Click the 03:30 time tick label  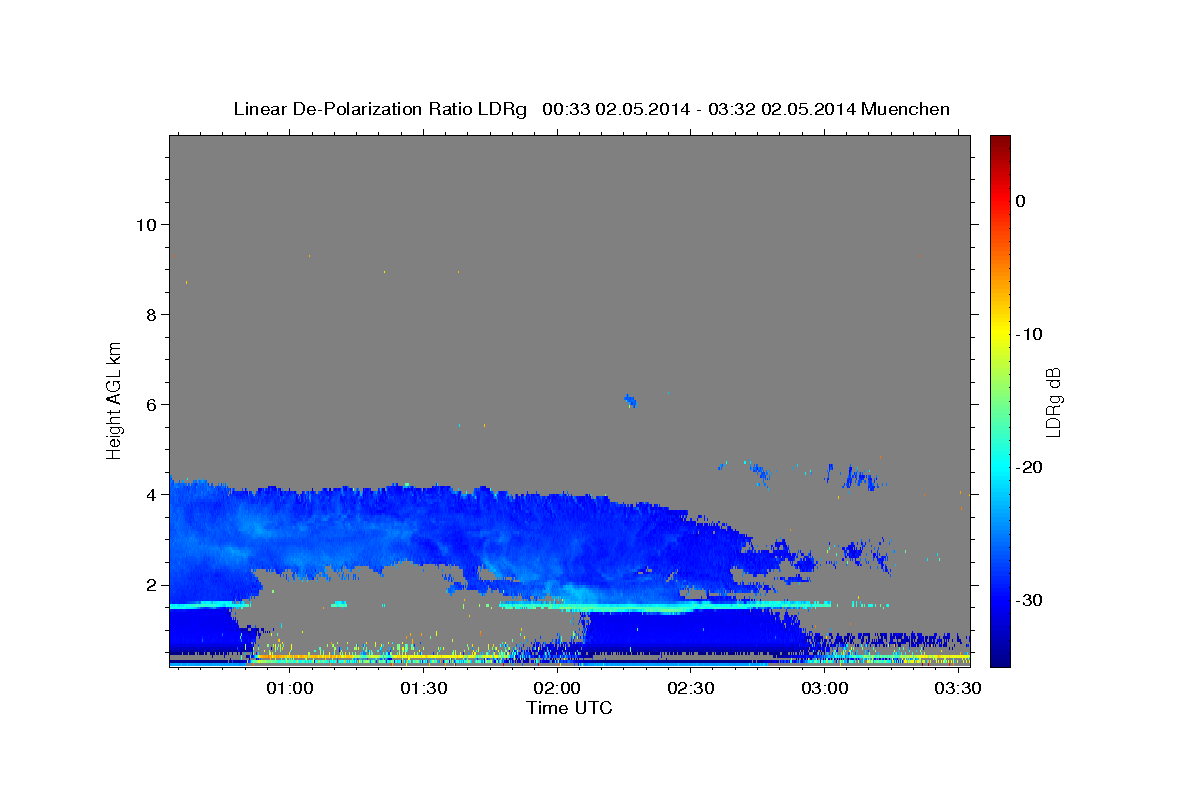click(x=957, y=689)
